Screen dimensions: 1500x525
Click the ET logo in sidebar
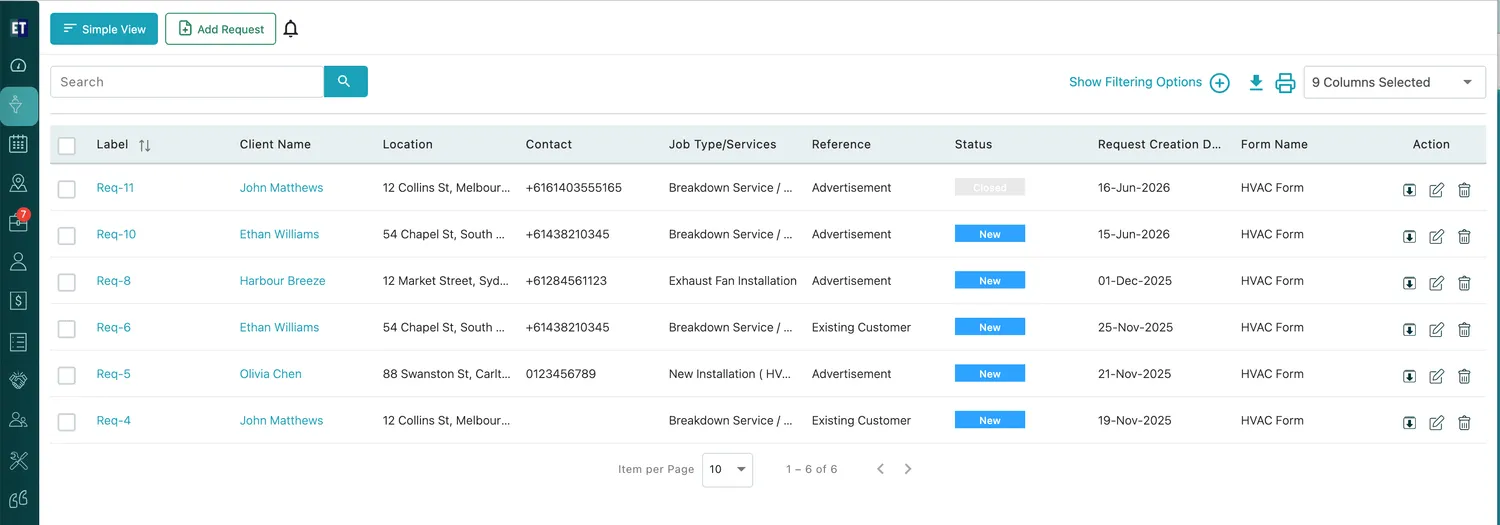point(18,28)
